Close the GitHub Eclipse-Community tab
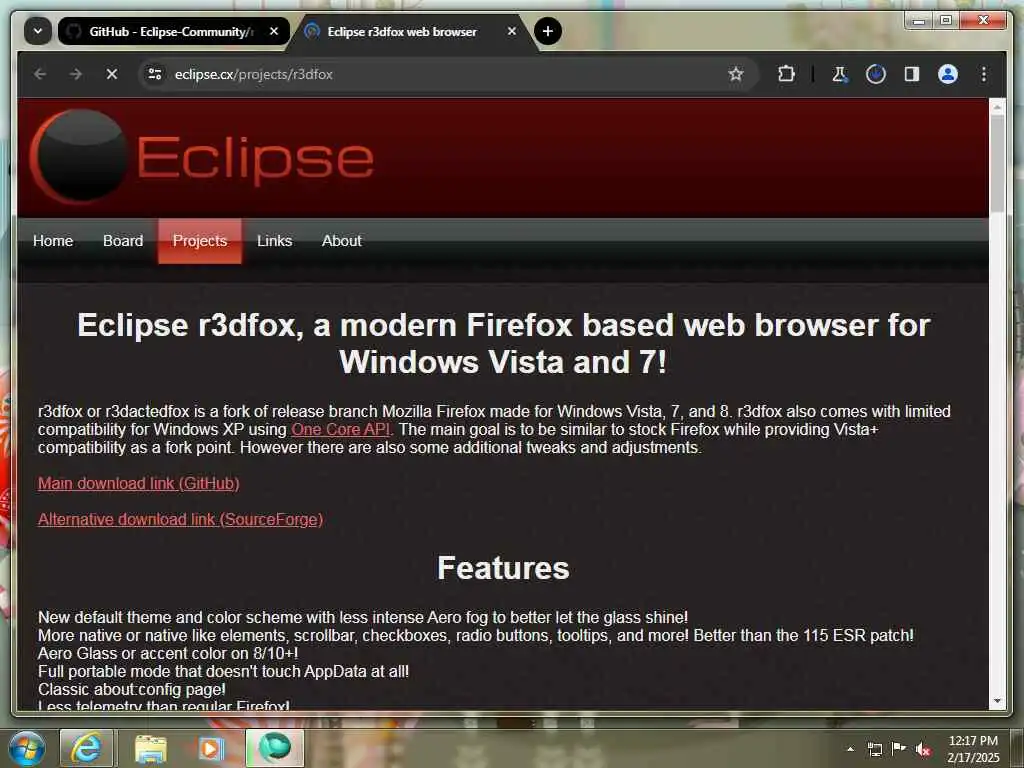The height and width of the screenshot is (768, 1024). tap(274, 31)
